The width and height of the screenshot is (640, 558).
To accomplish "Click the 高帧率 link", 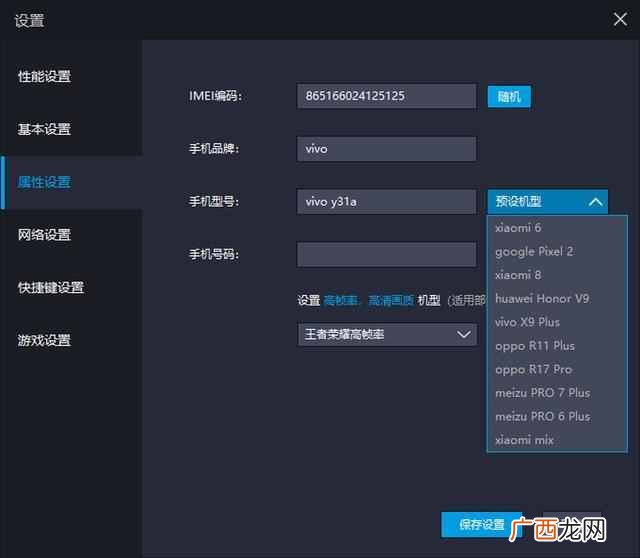I will (340, 301).
